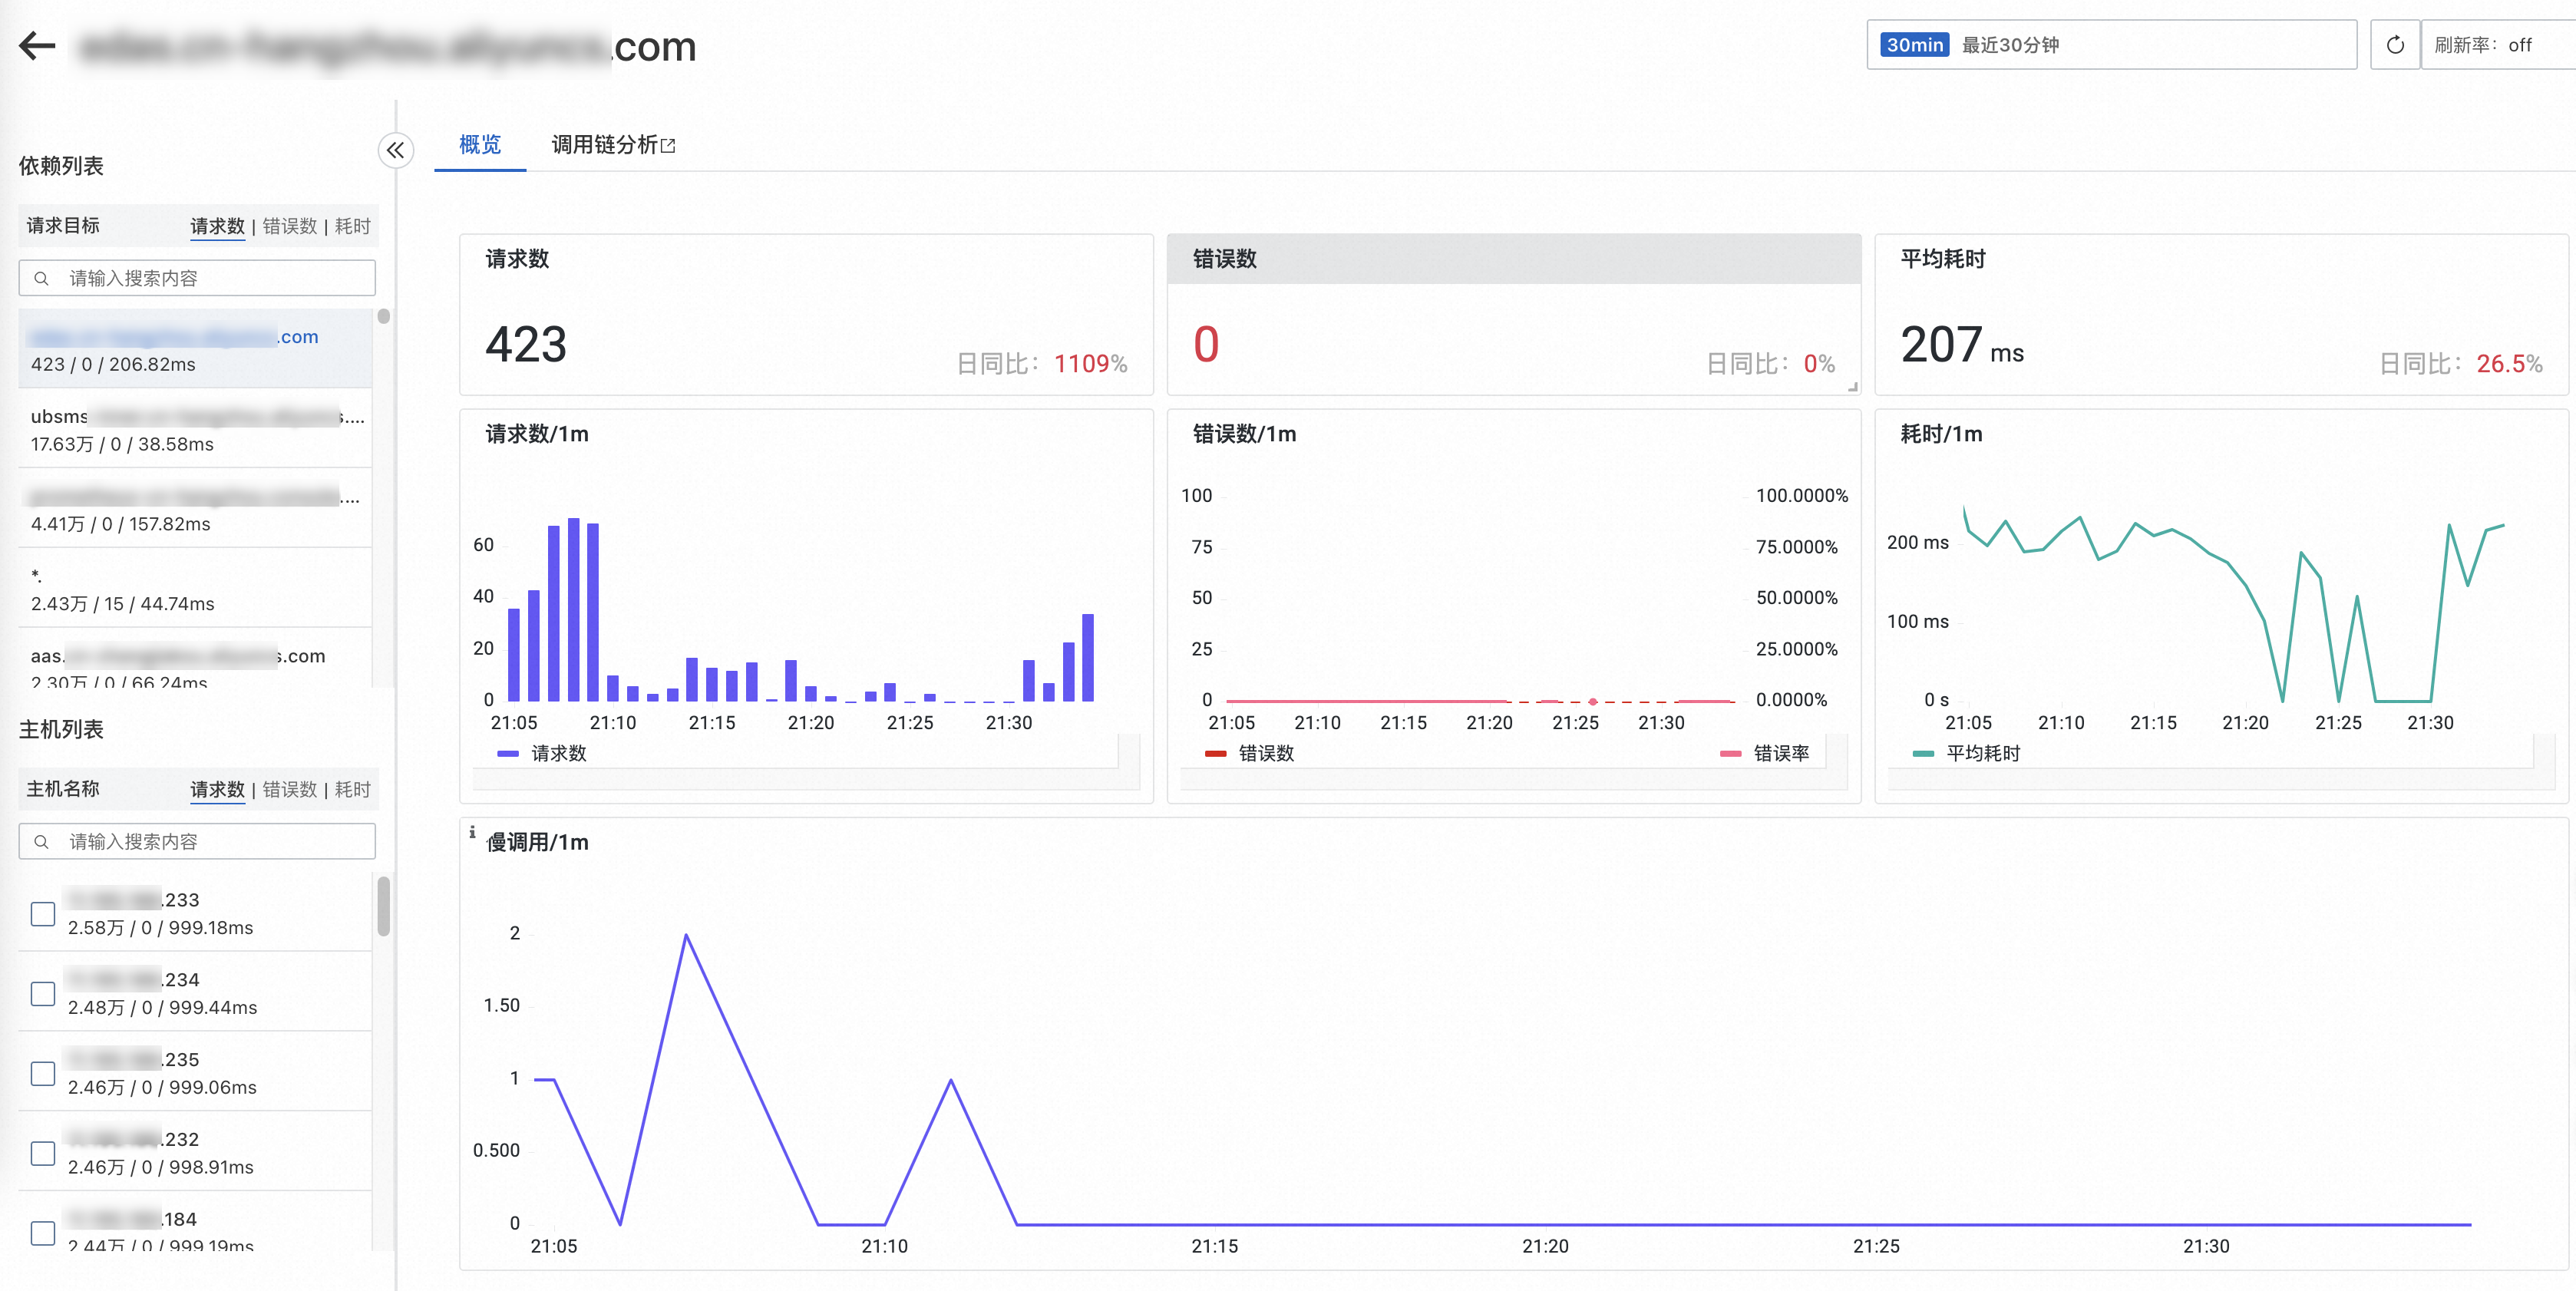Click the back arrow icon
The height and width of the screenshot is (1291, 2576).
tap(38, 46)
